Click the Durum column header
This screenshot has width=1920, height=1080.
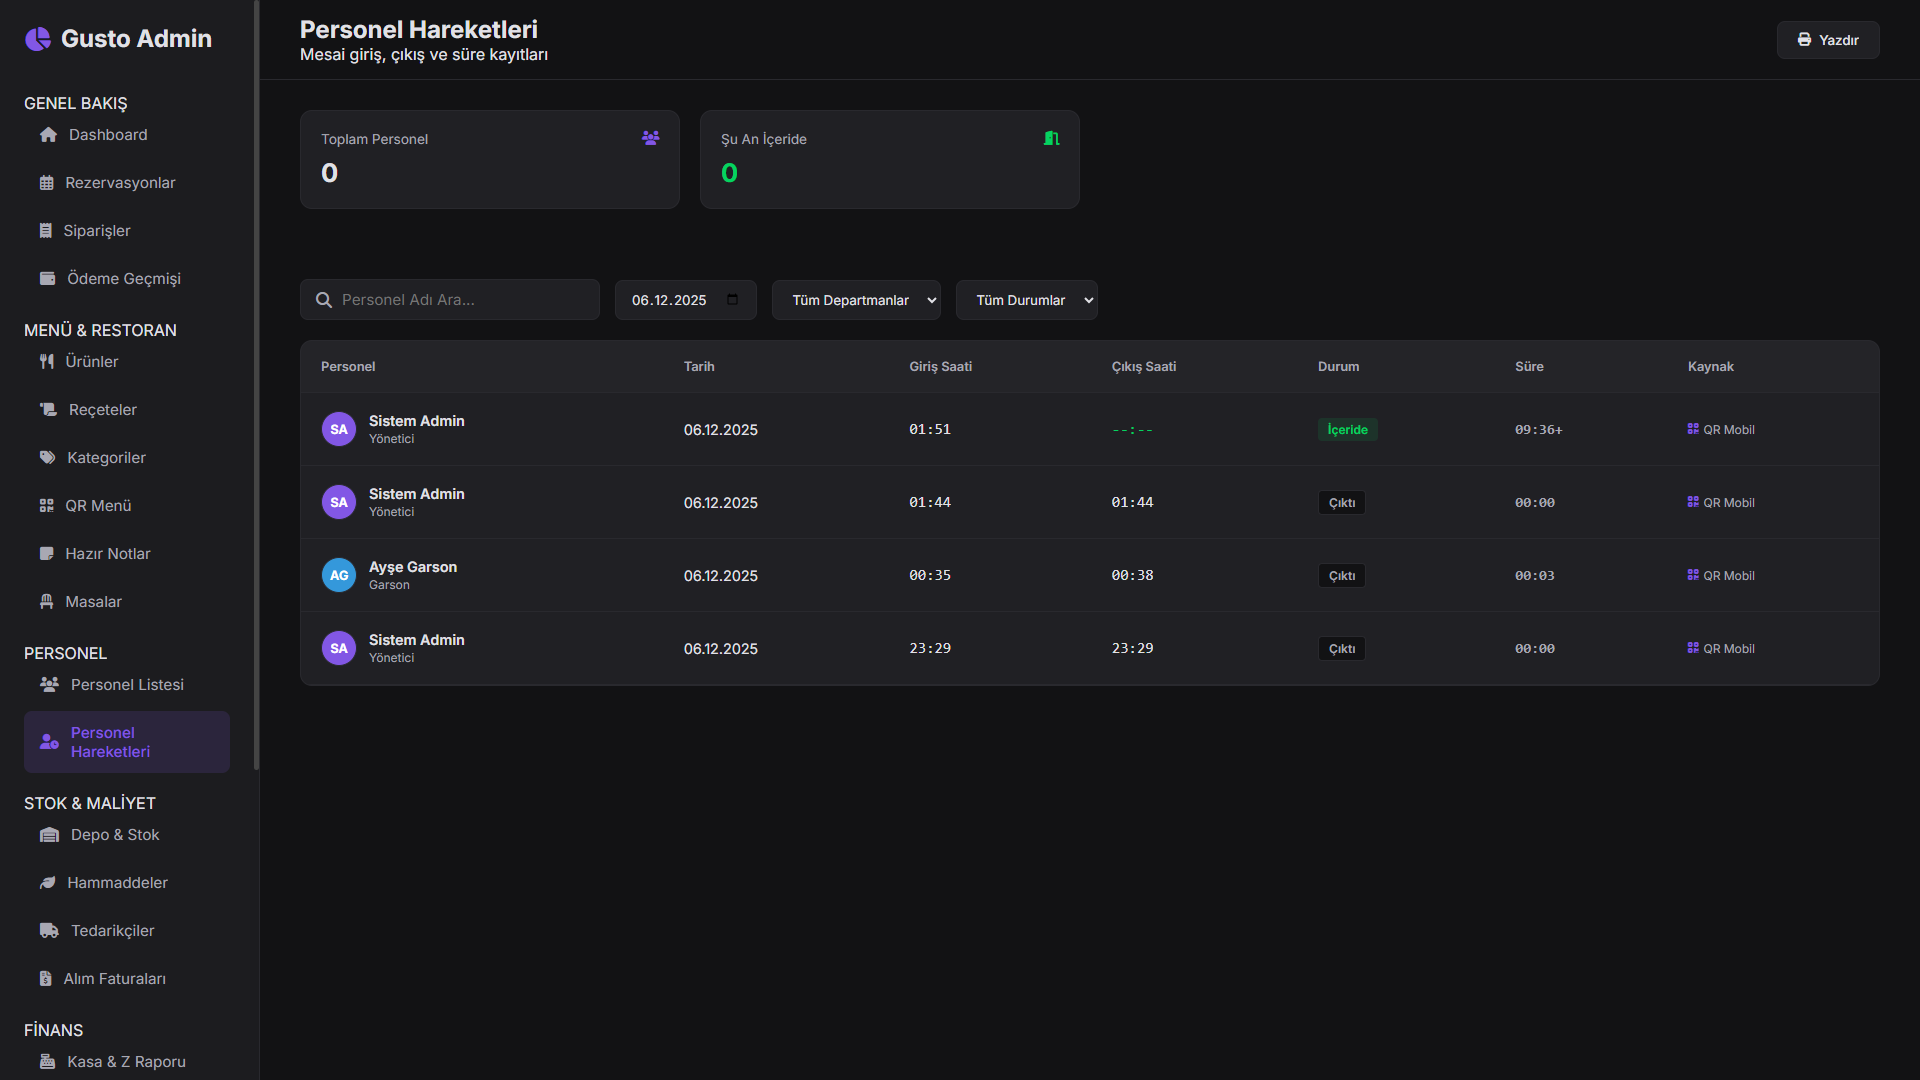point(1338,367)
